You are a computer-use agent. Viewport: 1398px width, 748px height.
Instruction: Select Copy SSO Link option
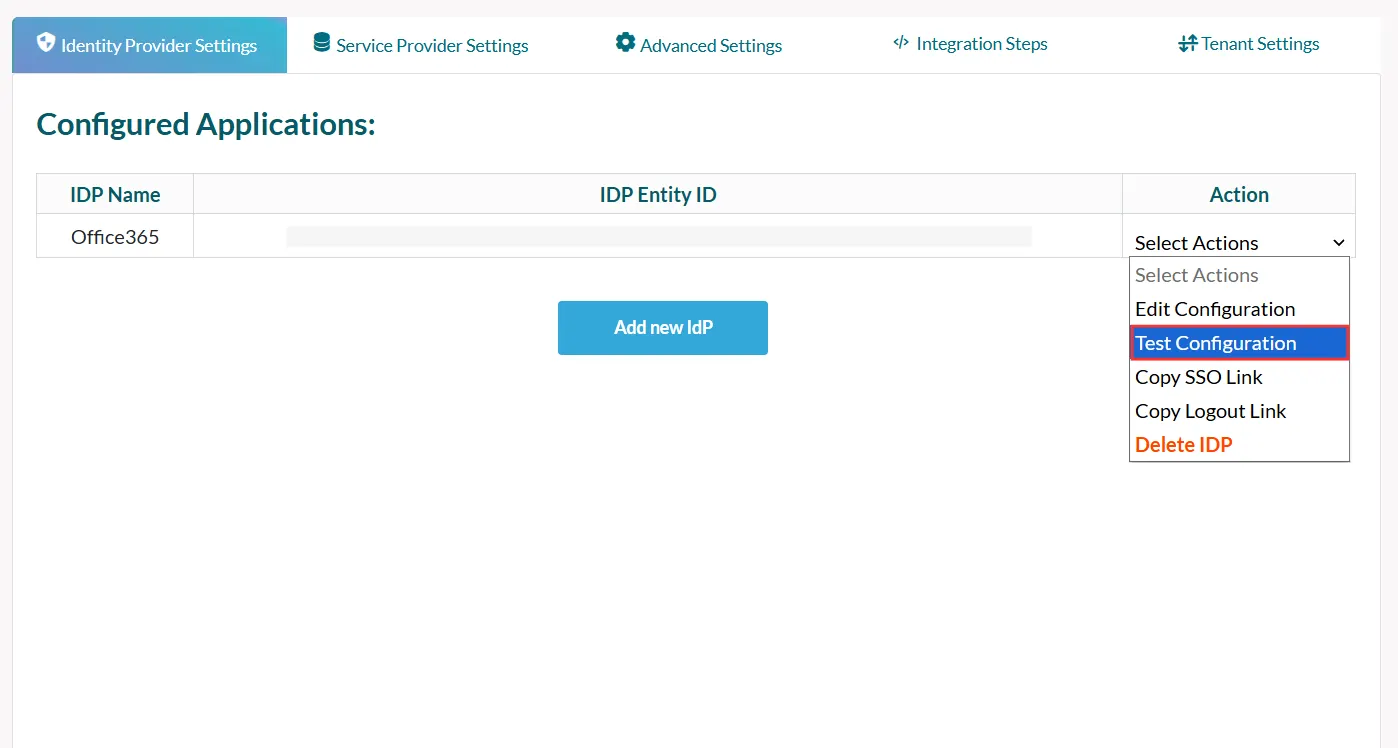click(x=1199, y=377)
